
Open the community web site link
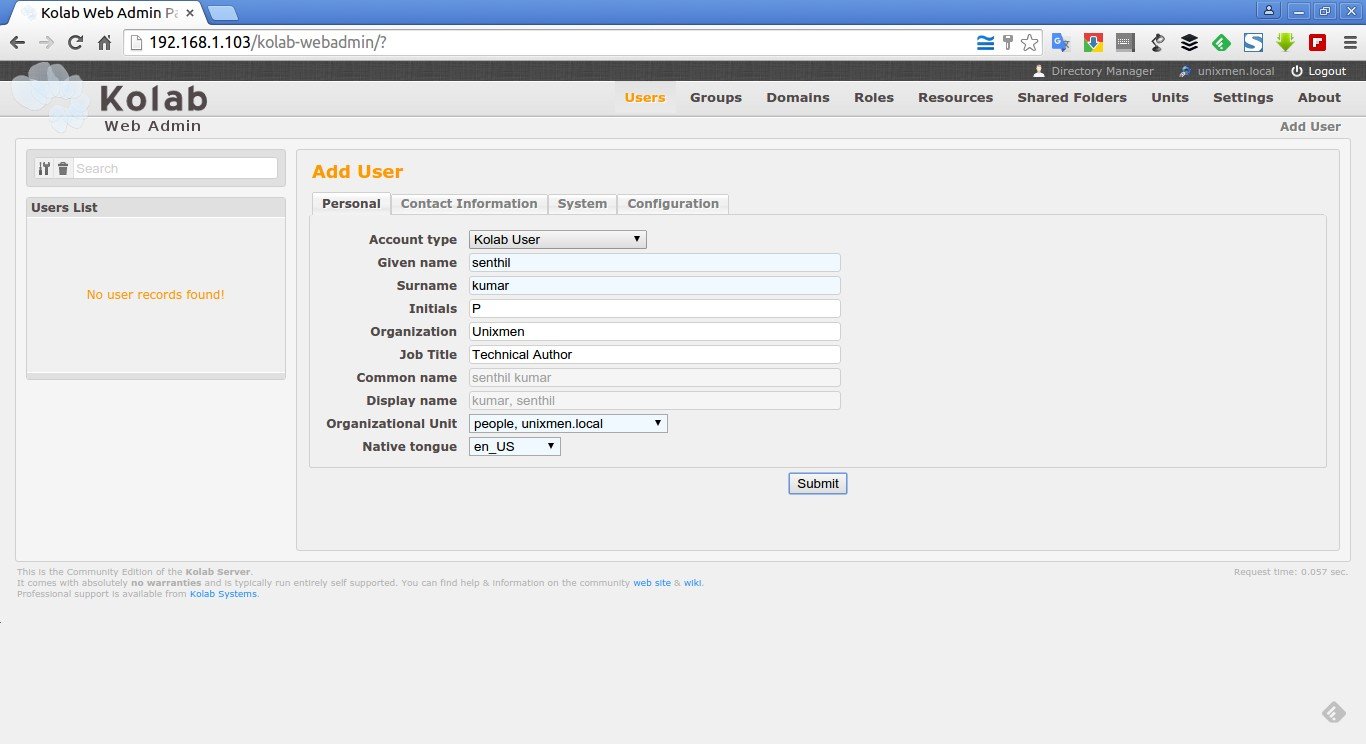point(652,583)
